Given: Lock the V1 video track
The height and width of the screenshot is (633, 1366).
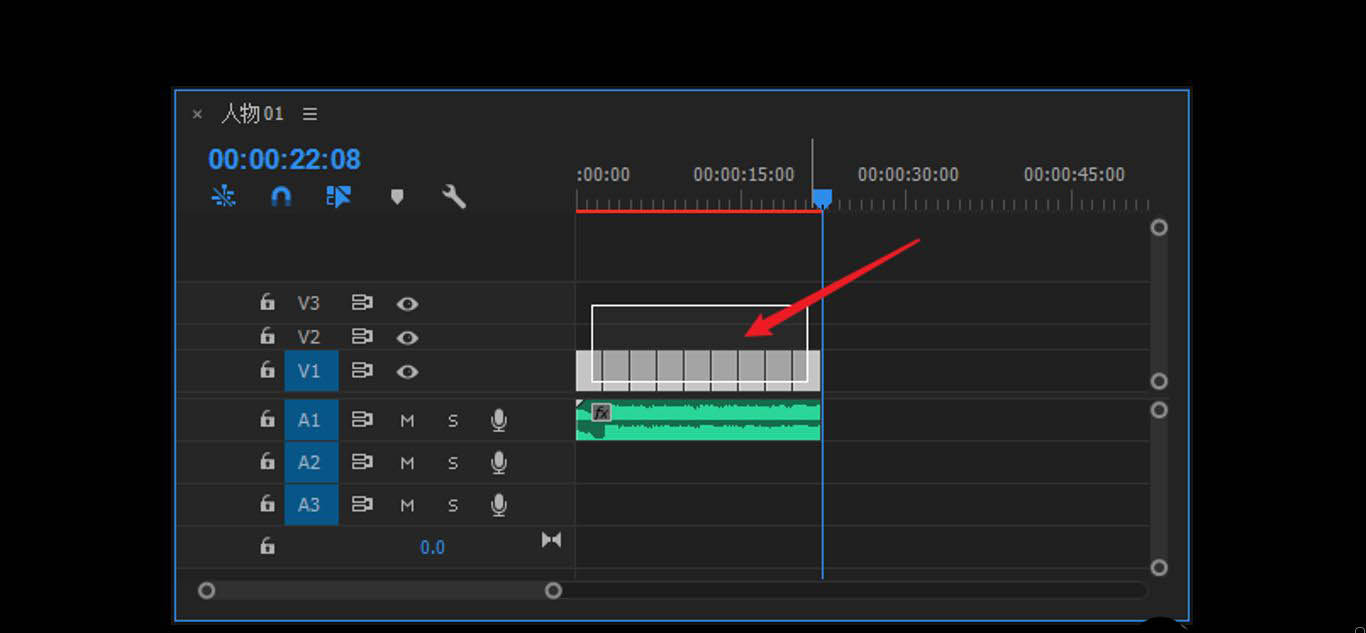Looking at the screenshot, I should point(267,370).
